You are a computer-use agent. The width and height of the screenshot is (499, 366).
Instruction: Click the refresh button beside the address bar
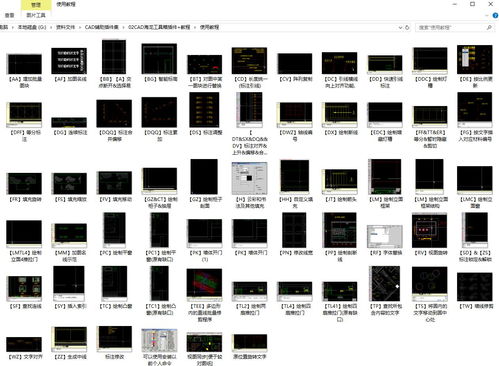pos(407,27)
